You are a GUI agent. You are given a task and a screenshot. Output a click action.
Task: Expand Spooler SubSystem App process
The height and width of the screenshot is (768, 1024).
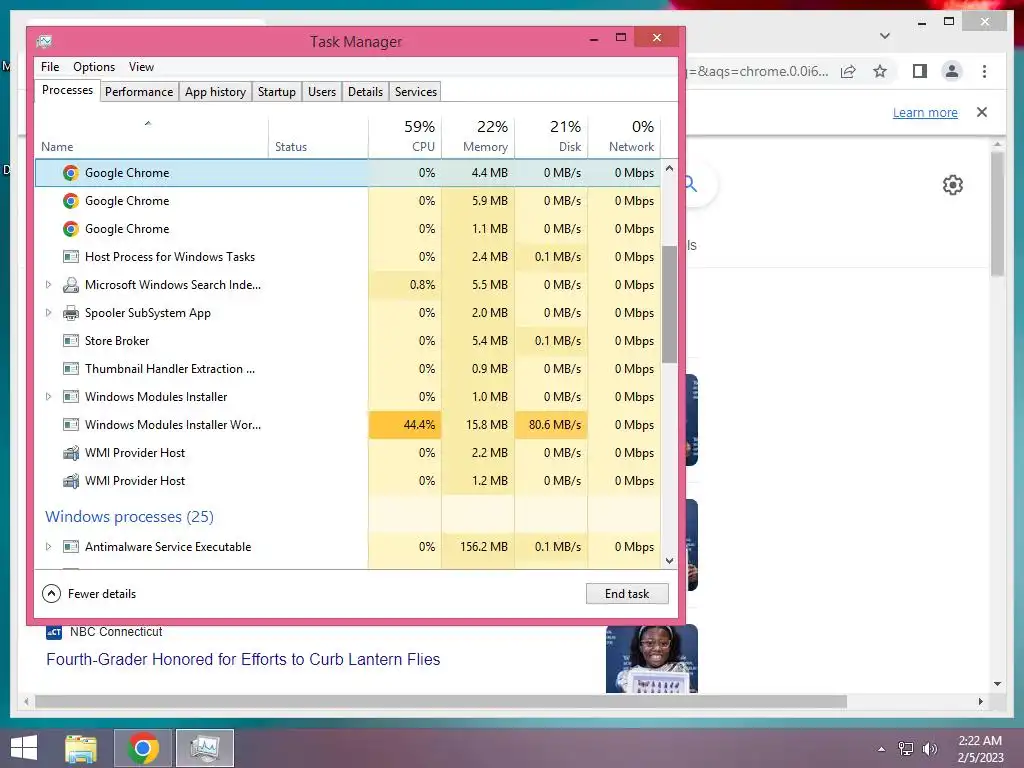tap(48, 313)
